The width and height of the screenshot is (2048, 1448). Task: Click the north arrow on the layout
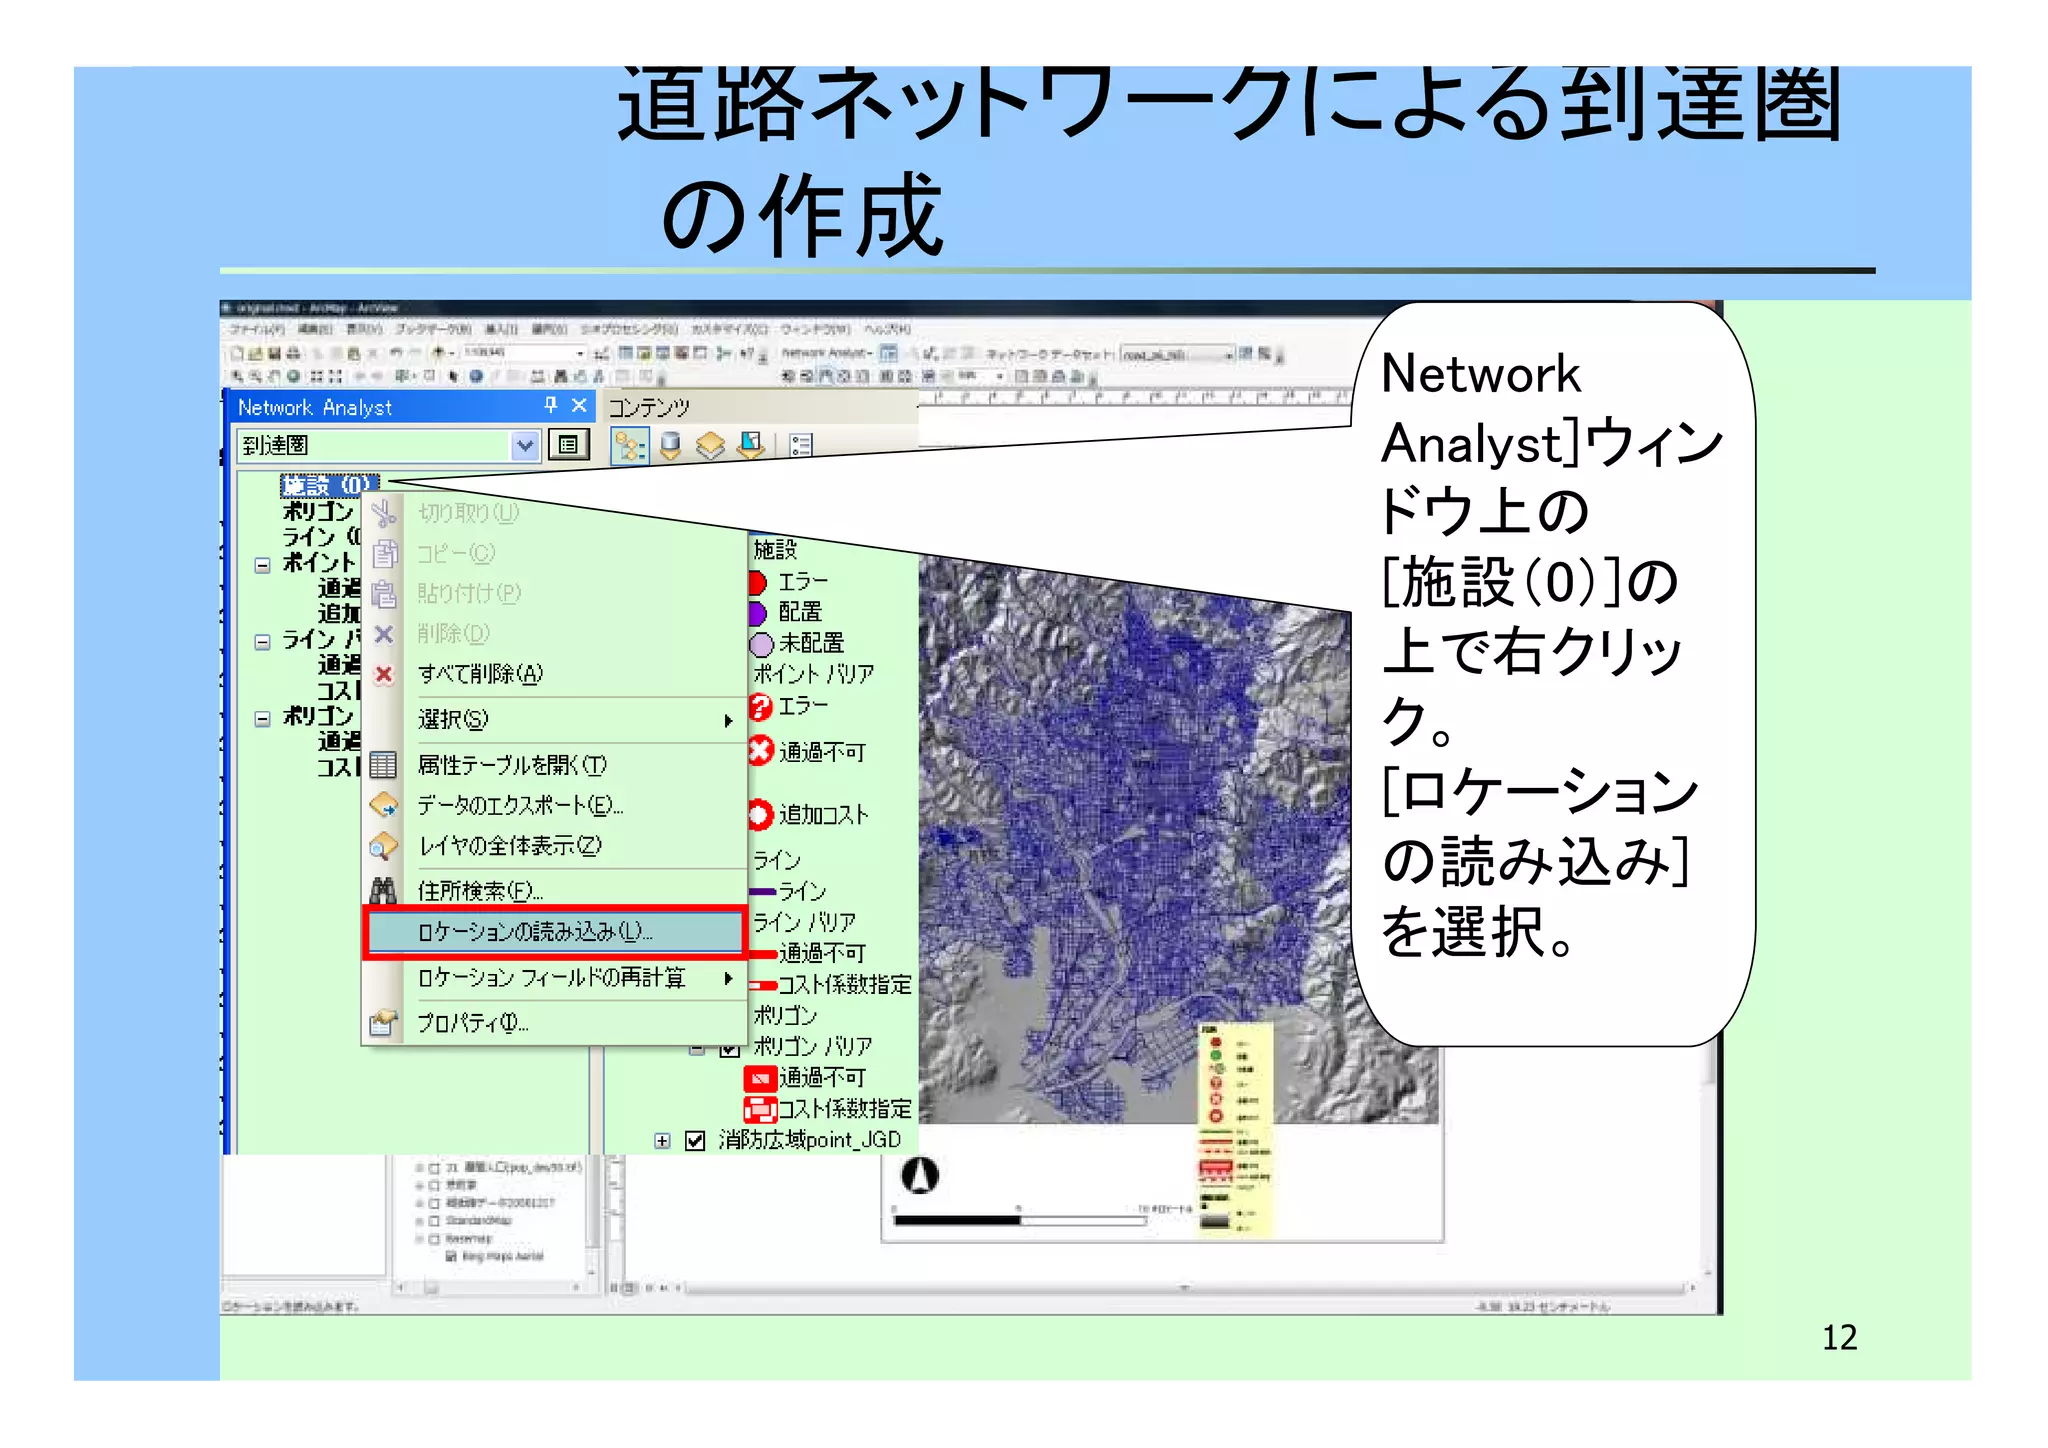920,1175
